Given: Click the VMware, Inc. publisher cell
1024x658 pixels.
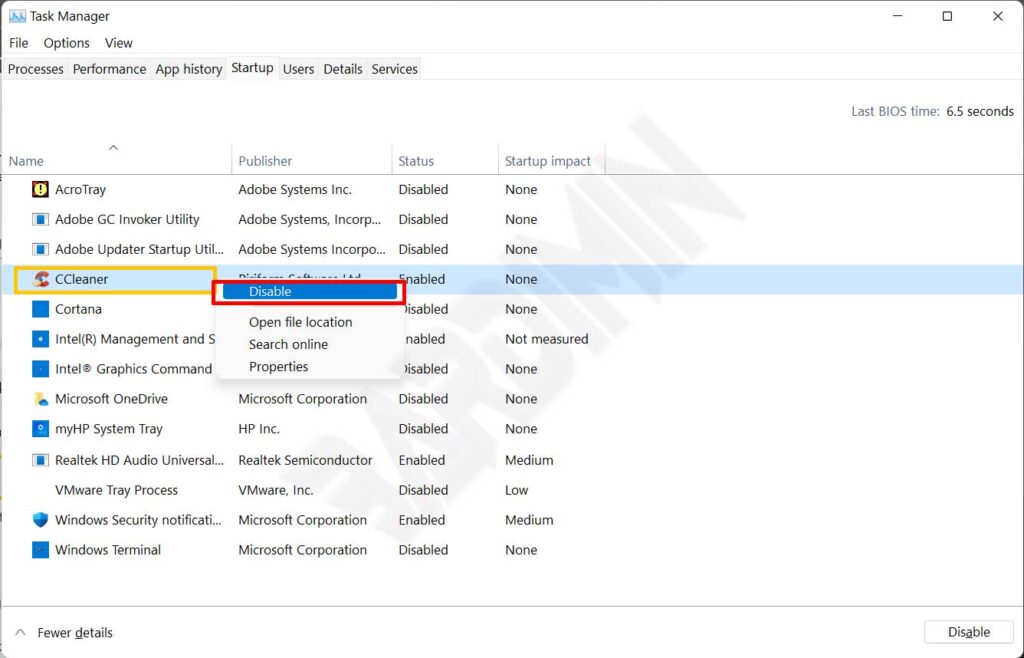Looking at the screenshot, I should pos(276,490).
